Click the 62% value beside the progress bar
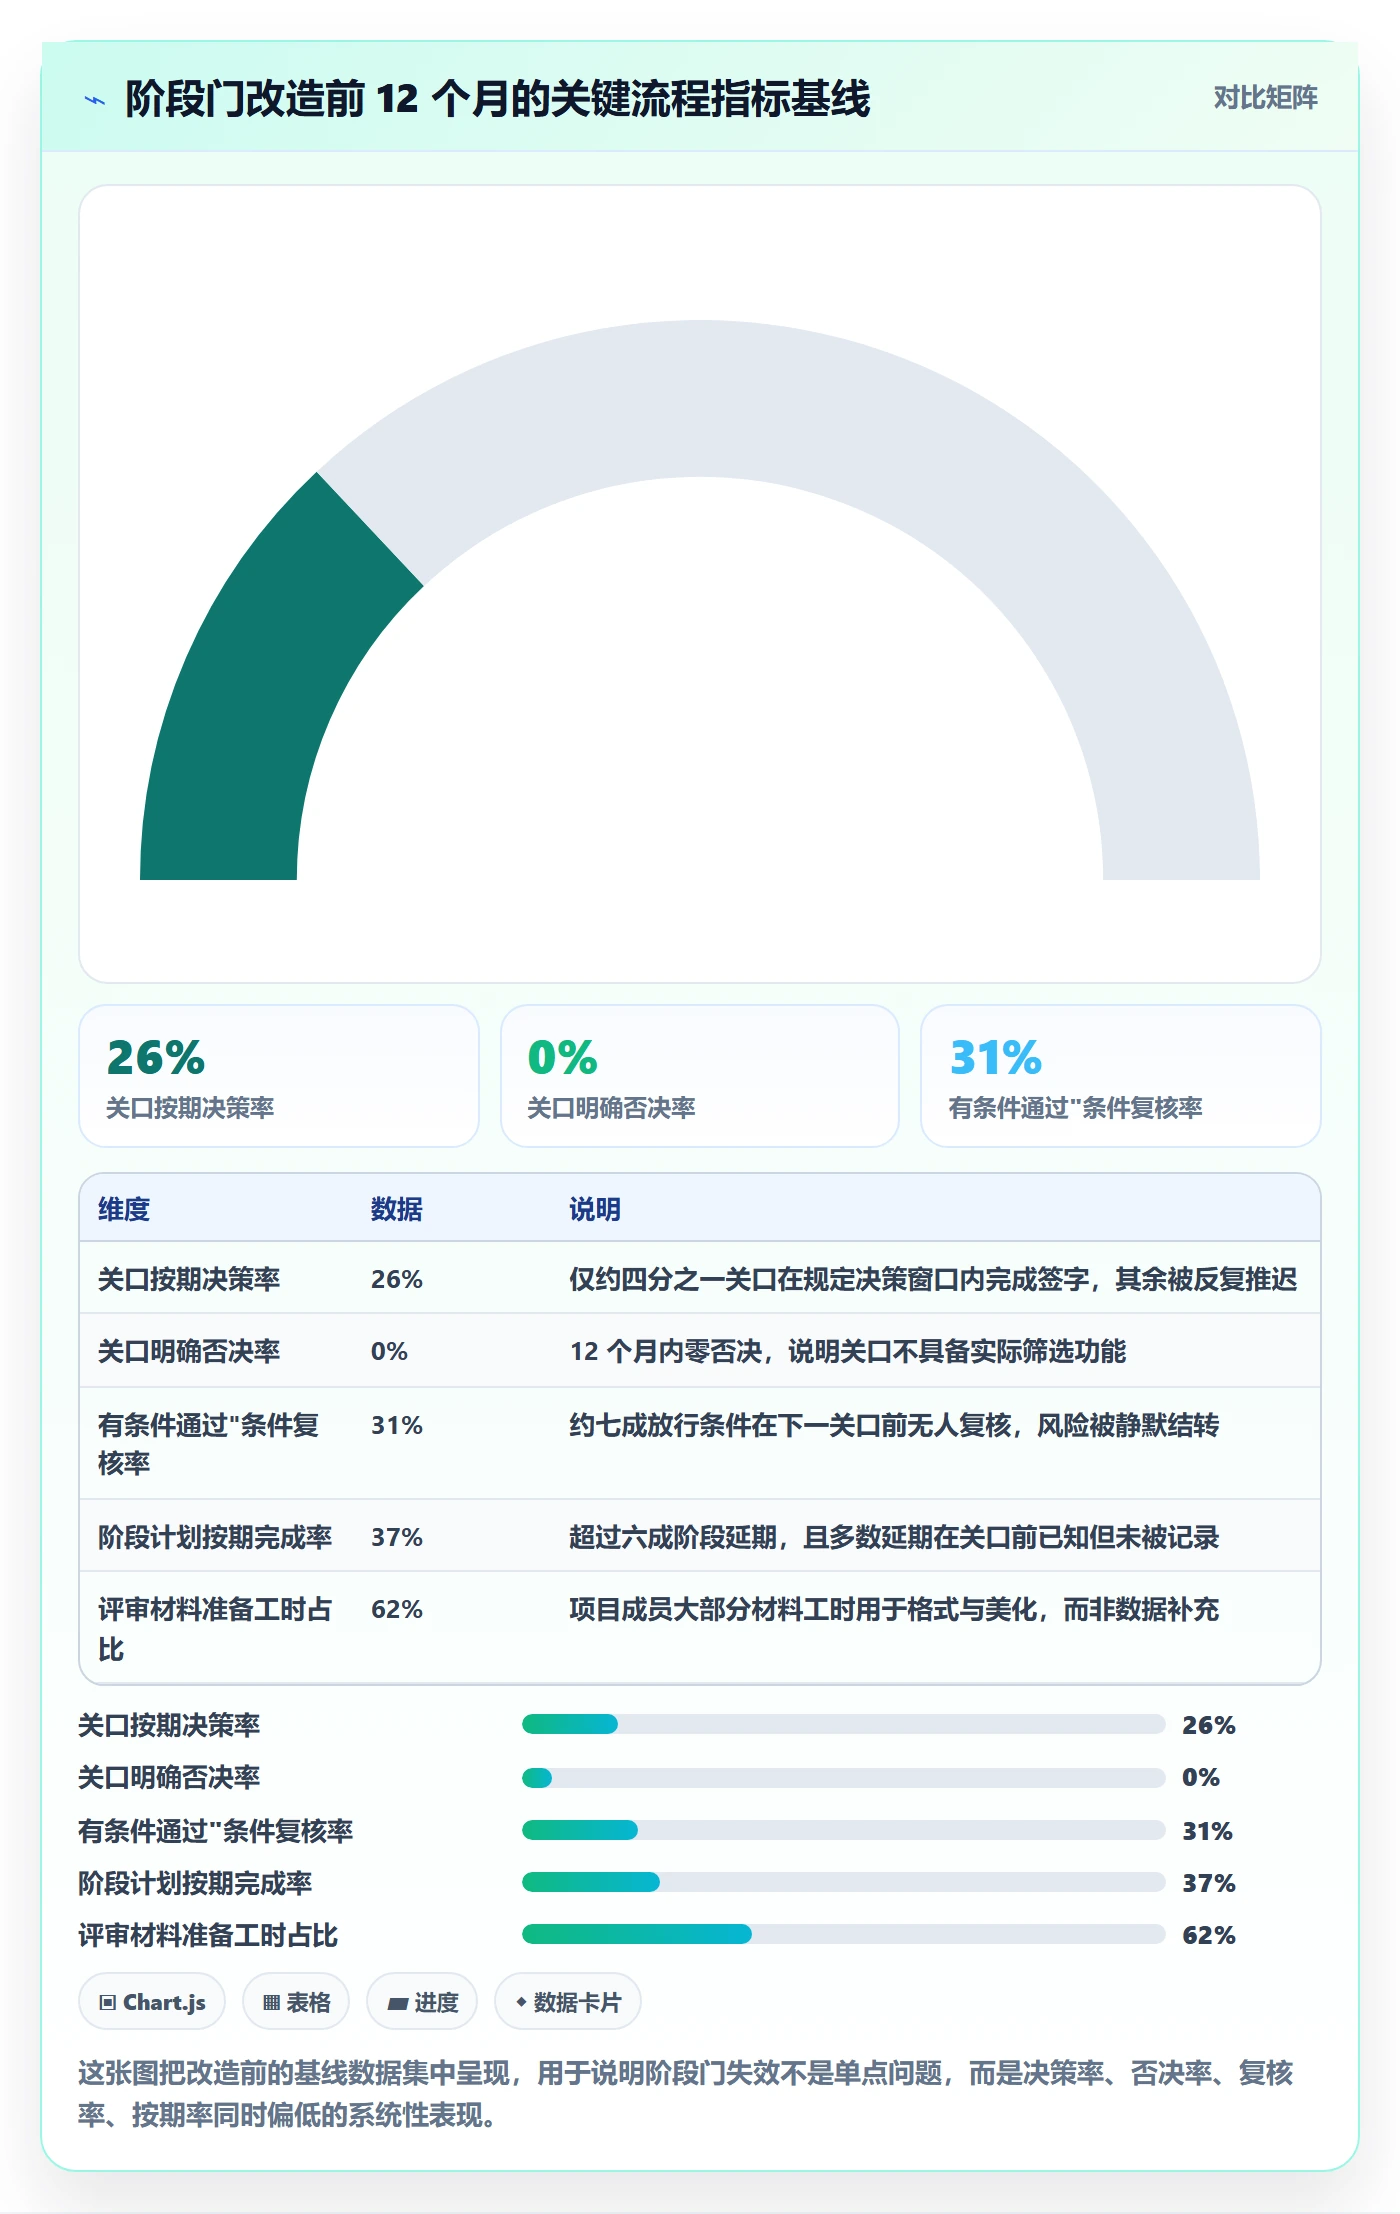This screenshot has width=1400, height=2214. [1209, 1935]
